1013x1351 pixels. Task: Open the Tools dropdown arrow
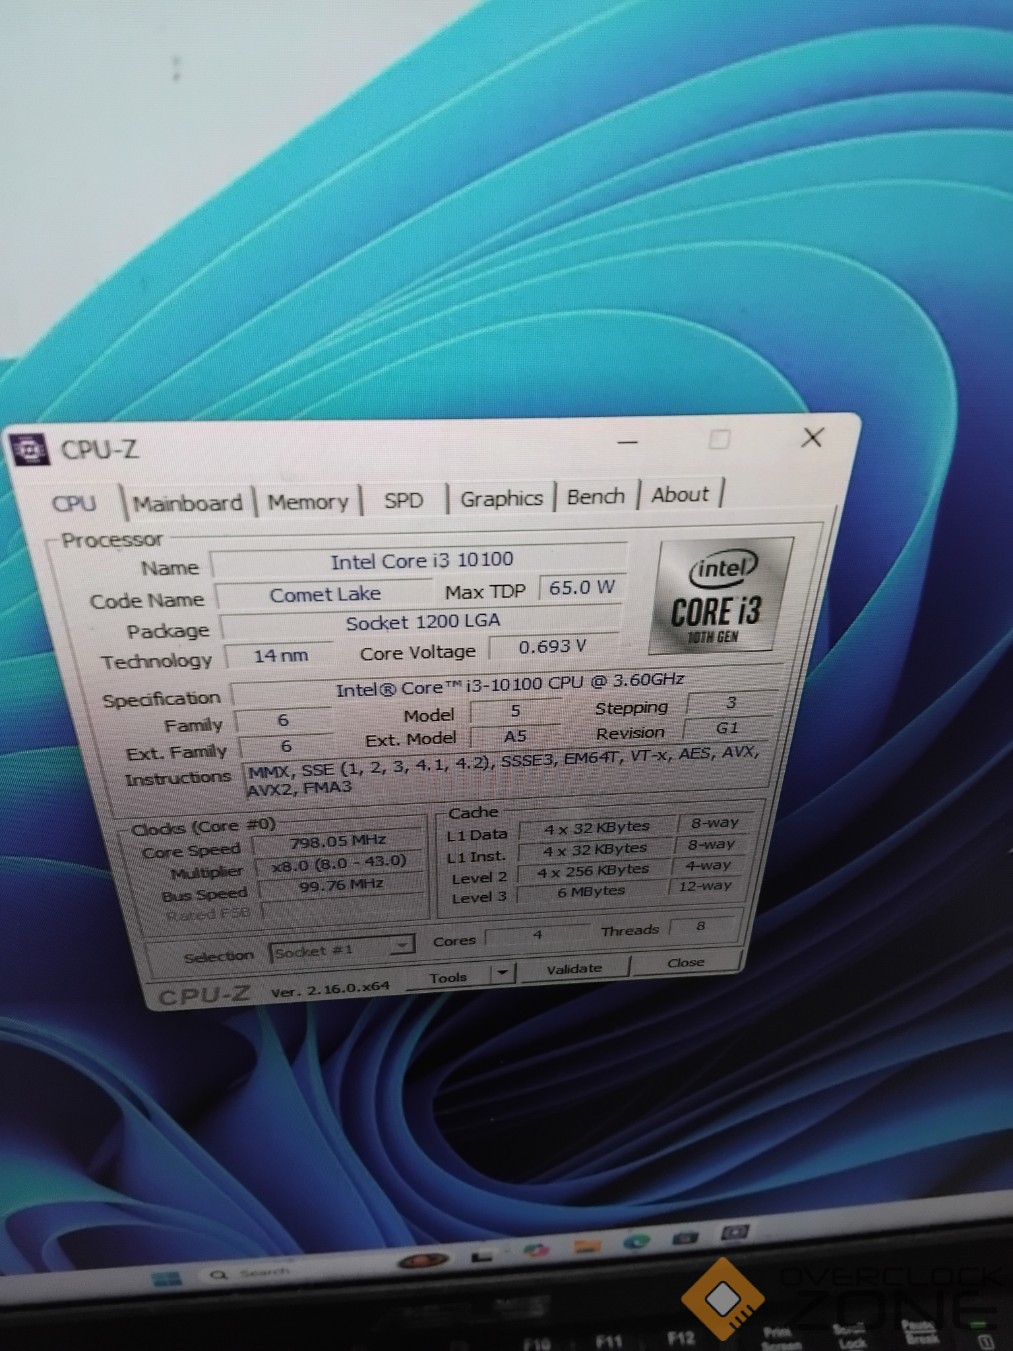tap(502, 972)
